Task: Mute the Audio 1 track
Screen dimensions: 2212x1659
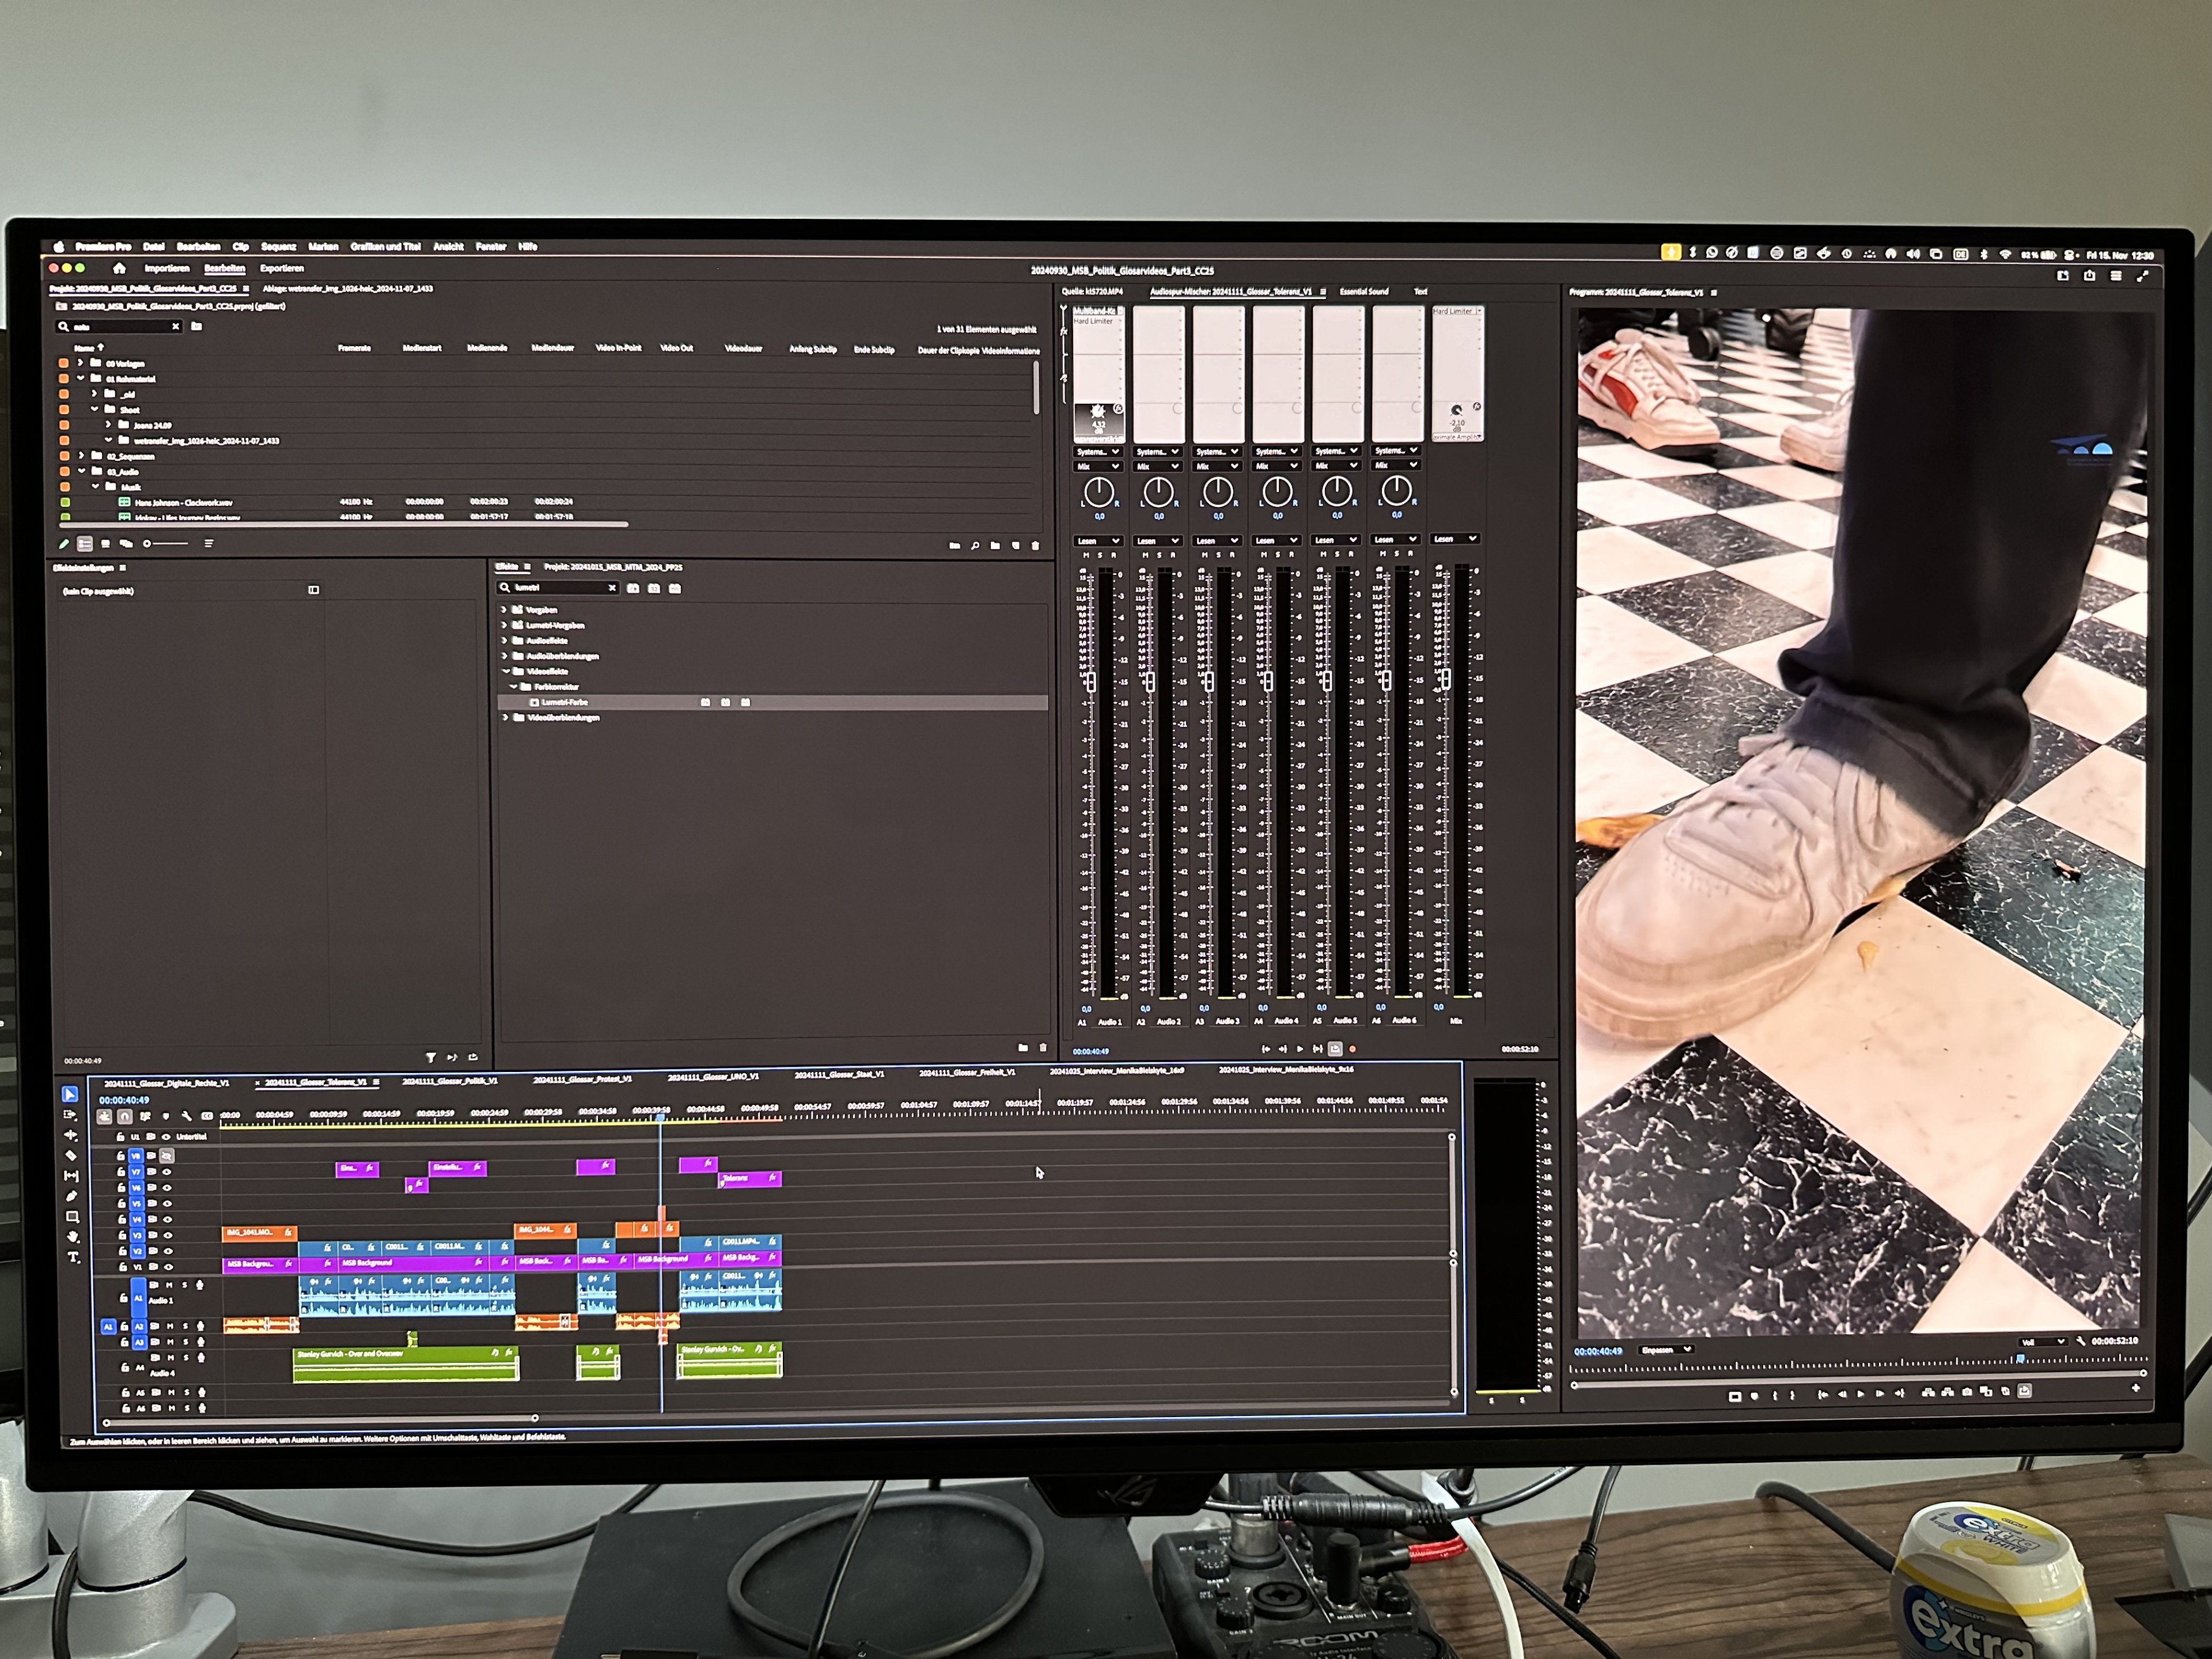Action: pos(169,1285)
